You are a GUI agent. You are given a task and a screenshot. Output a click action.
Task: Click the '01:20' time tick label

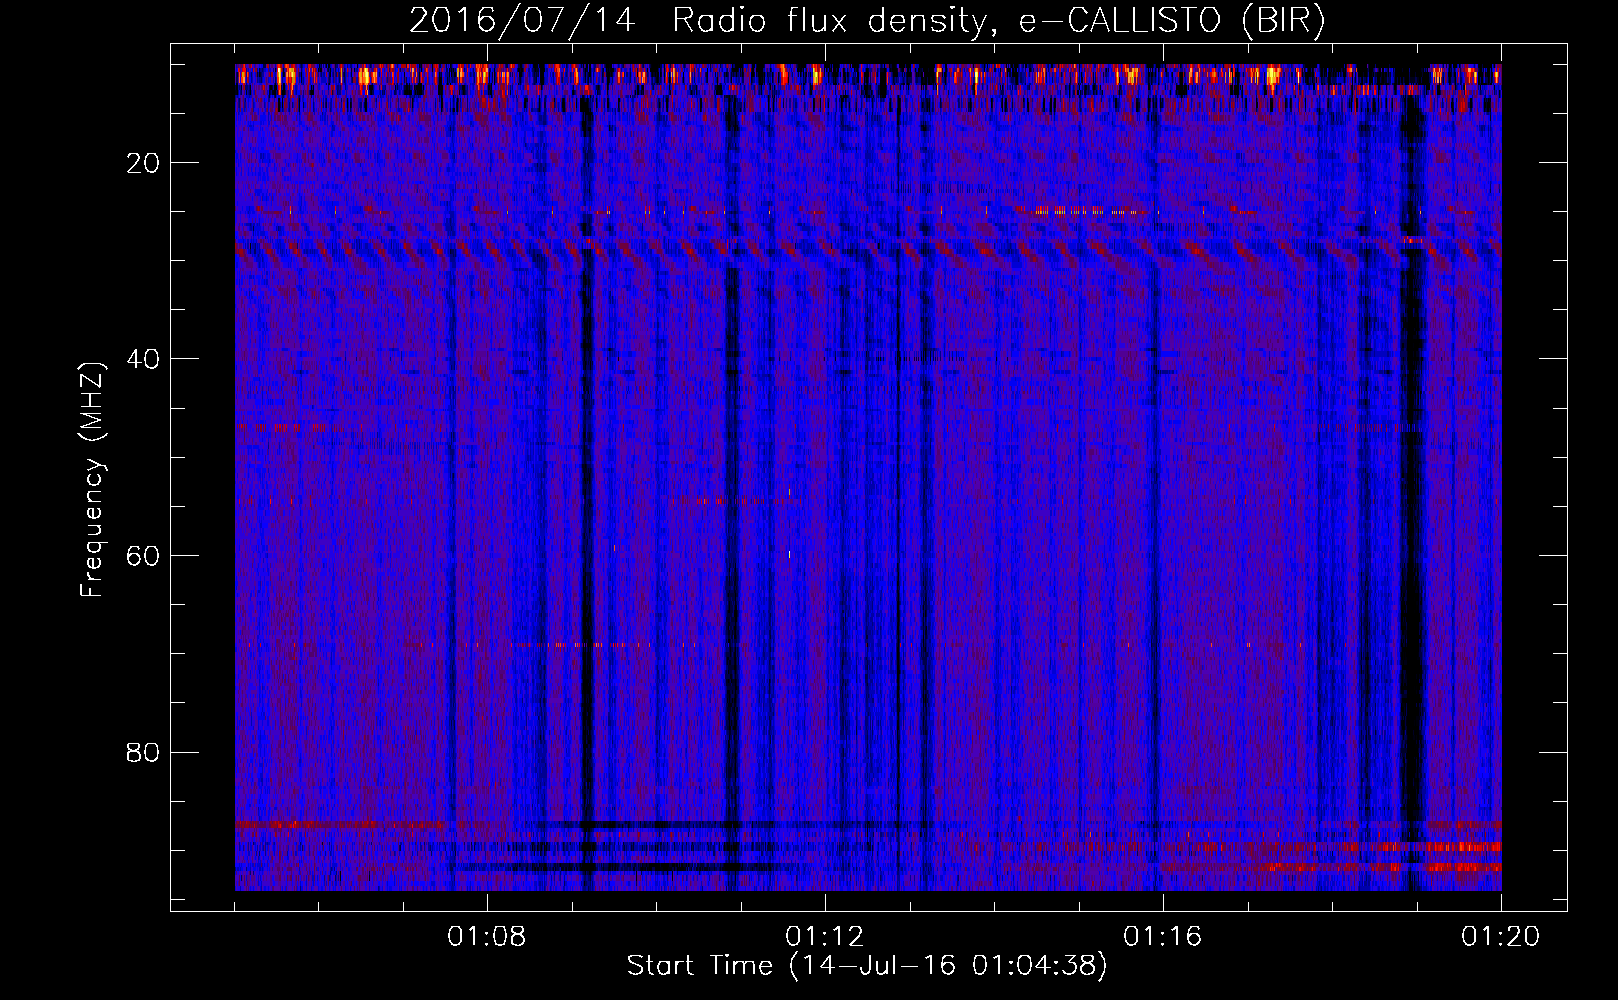click(x=1501, y=937)
